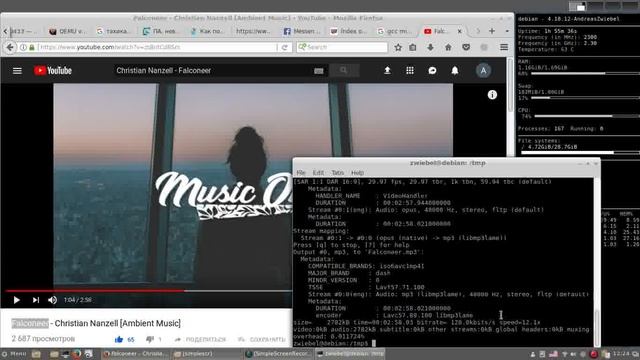Image resolution: width=640 pixels, height=360 pixels.
Task: Switch to the SimpleScreenRecorder taskbar window
Action: click(x=278, y=354)
